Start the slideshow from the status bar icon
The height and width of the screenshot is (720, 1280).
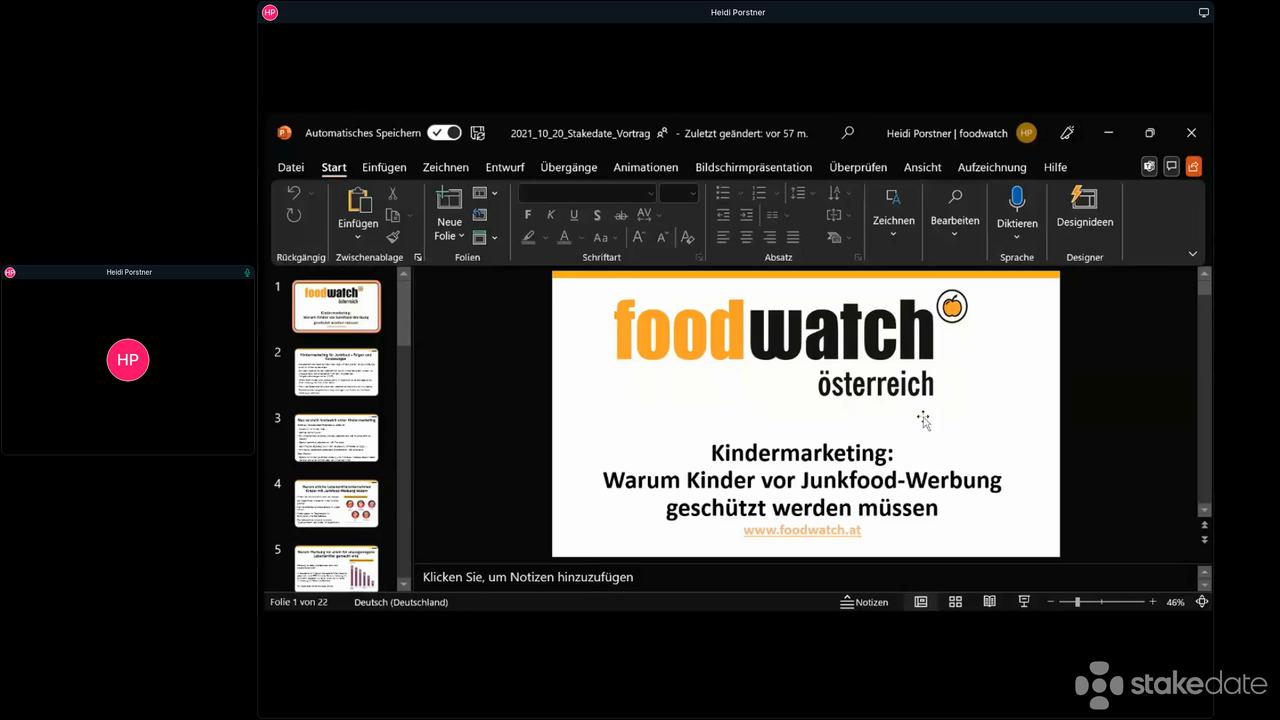point(1023,601)
